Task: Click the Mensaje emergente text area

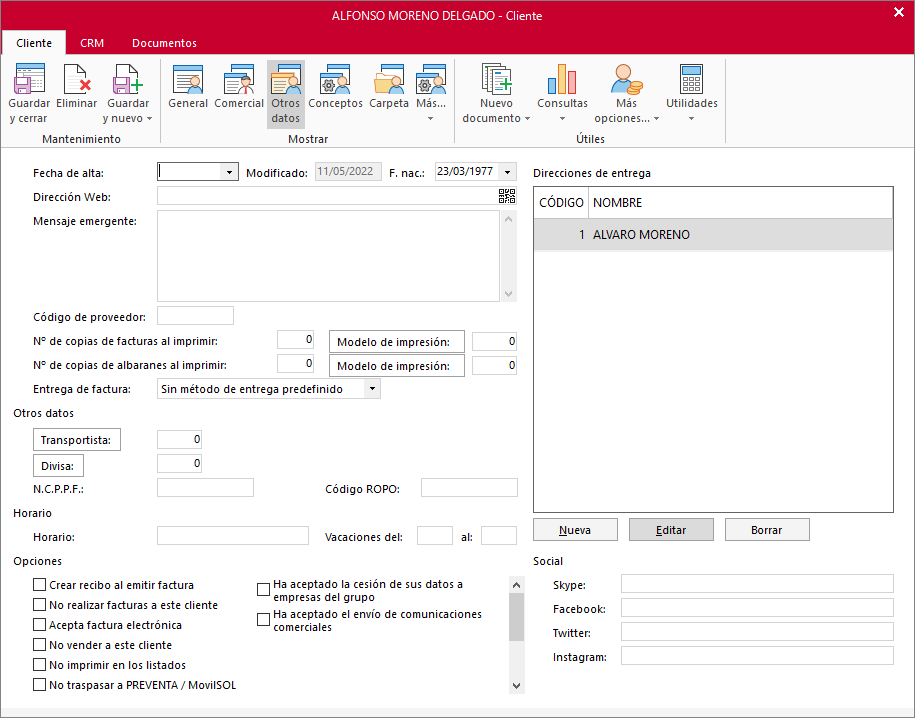Action: pos(329,256)
